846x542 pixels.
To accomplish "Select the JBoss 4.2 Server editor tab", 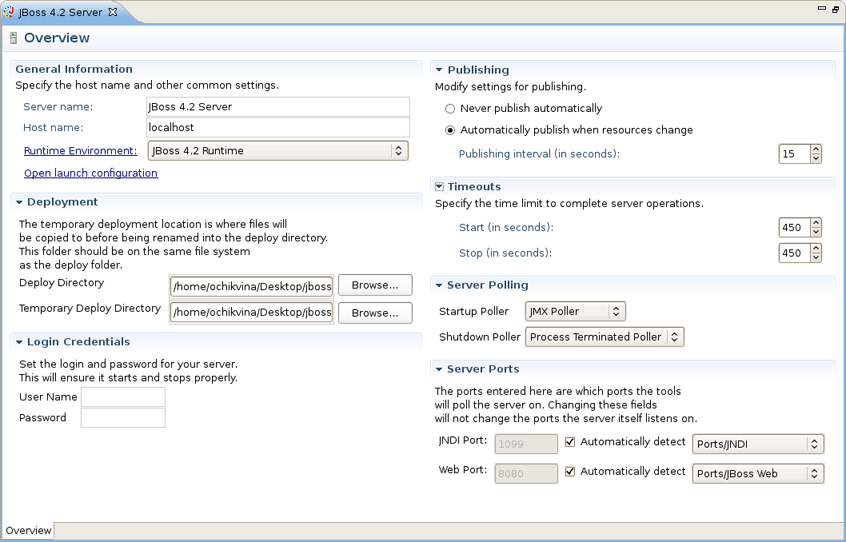I will 60,12.
